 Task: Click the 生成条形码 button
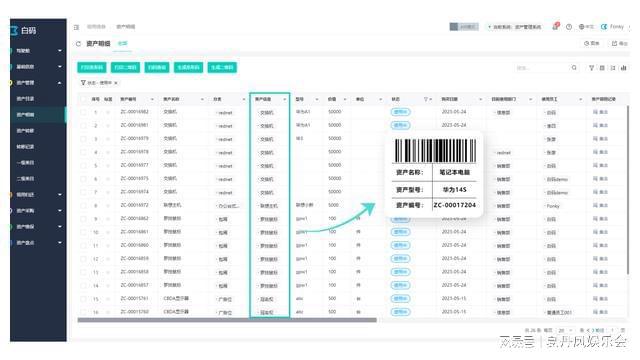189,67
